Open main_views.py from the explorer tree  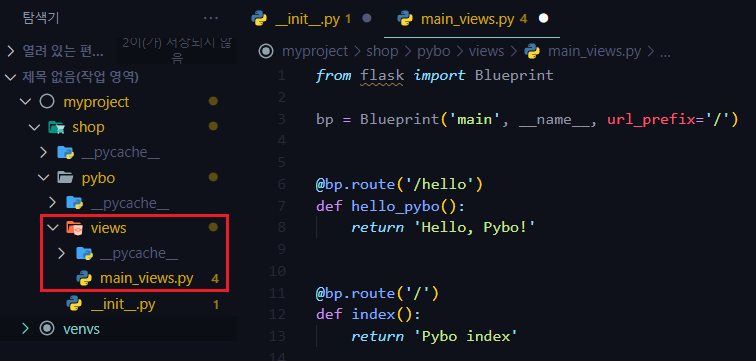(147, 279)
